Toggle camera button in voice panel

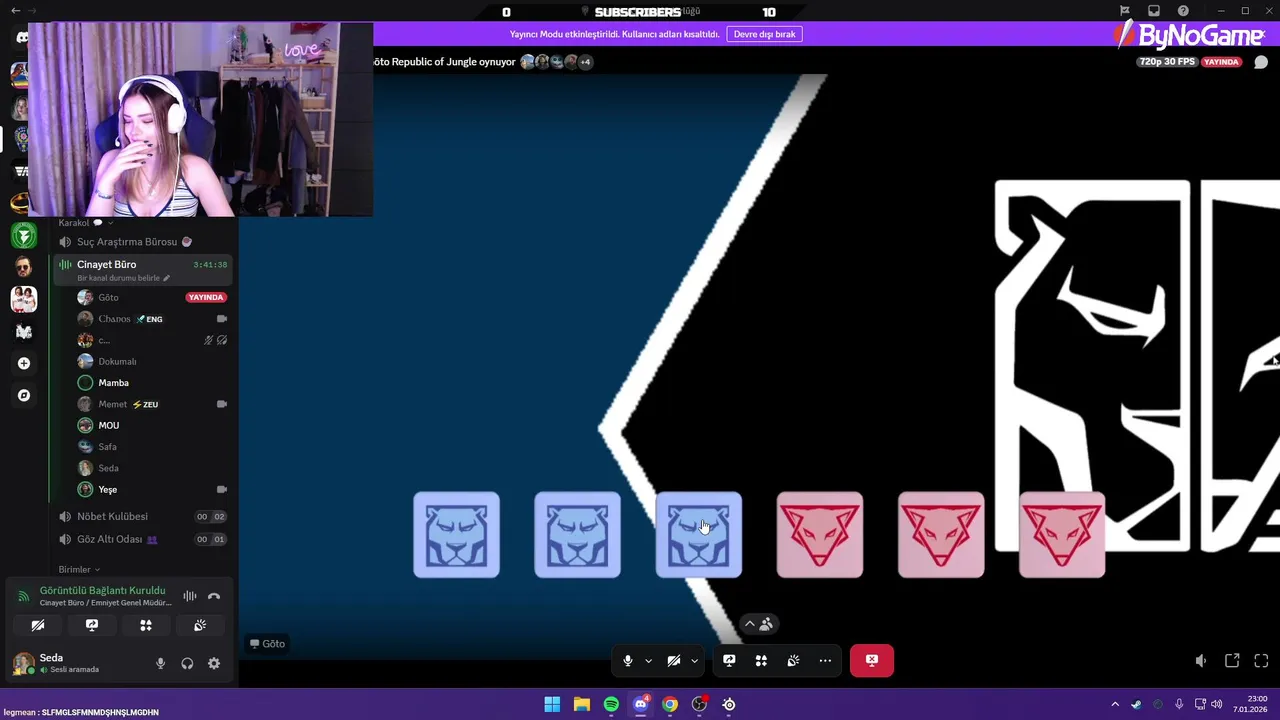[38, 625]
